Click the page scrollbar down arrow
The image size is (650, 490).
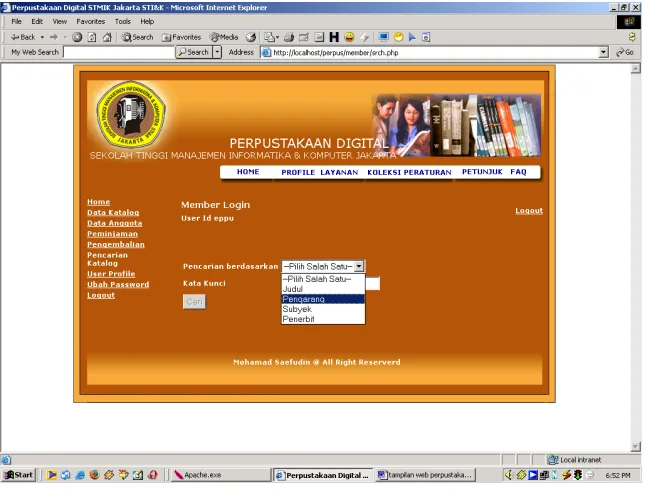[635, 446]
